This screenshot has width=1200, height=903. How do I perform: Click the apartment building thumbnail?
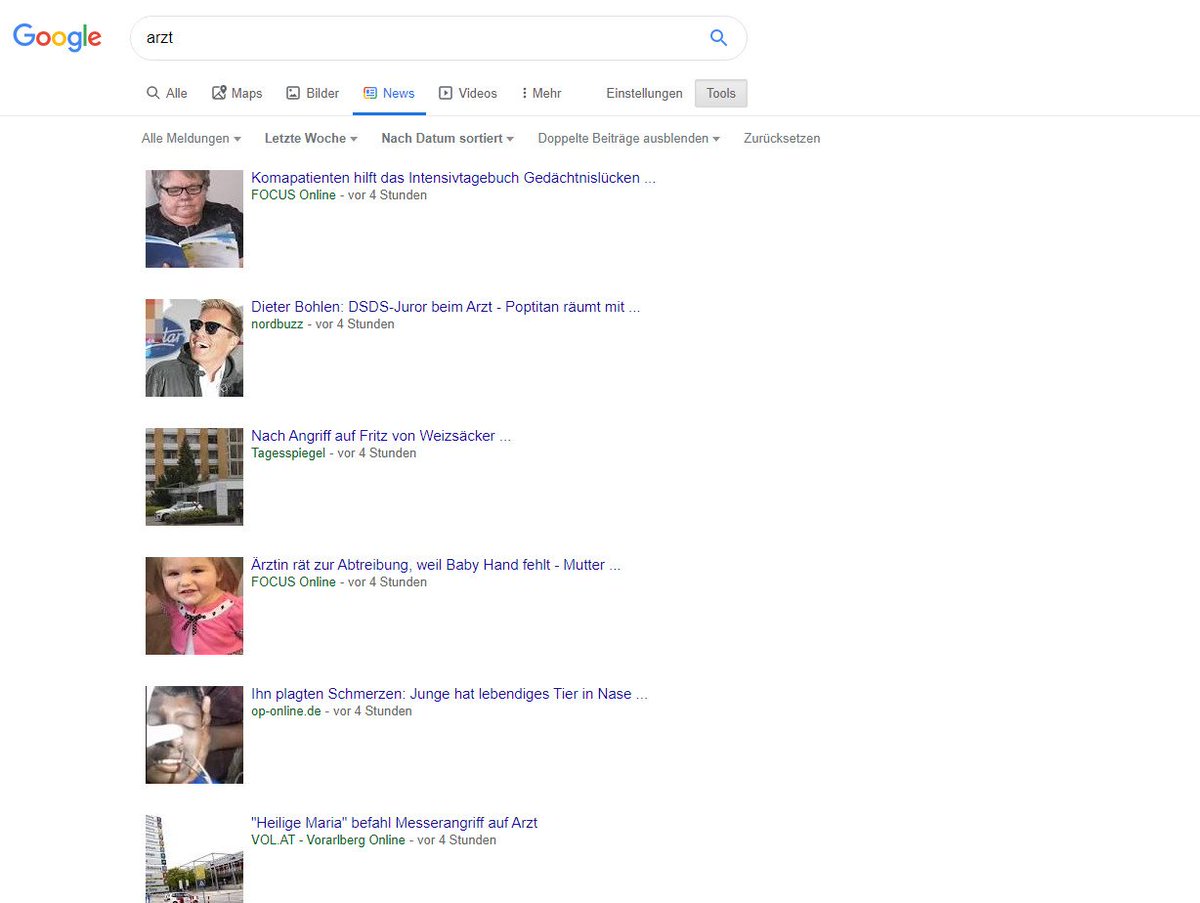click(194, 477)
